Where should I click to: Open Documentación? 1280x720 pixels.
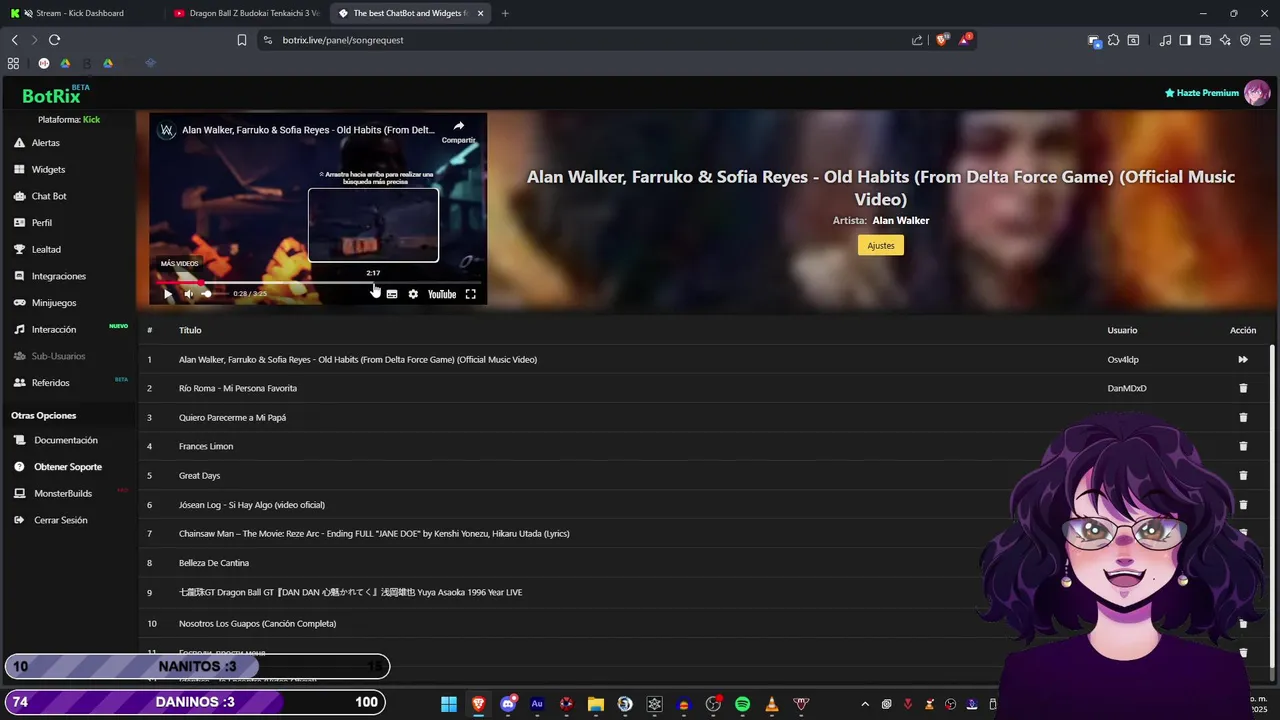pyautogui.click(x=66, y=440)
